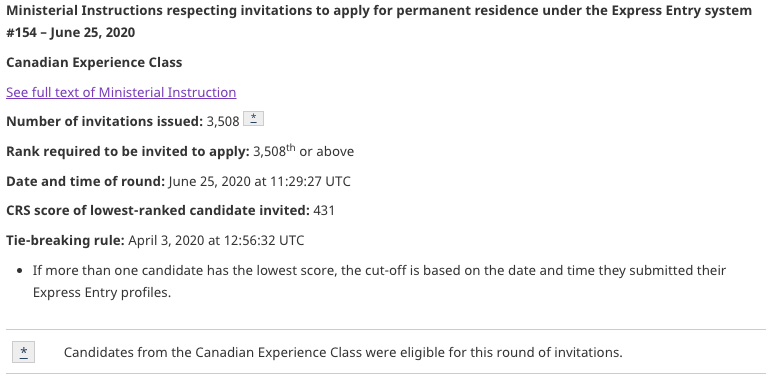Click the Canadian Experience Class subheading
Viewport: 772px width, 379px height.
click(94, 63)
